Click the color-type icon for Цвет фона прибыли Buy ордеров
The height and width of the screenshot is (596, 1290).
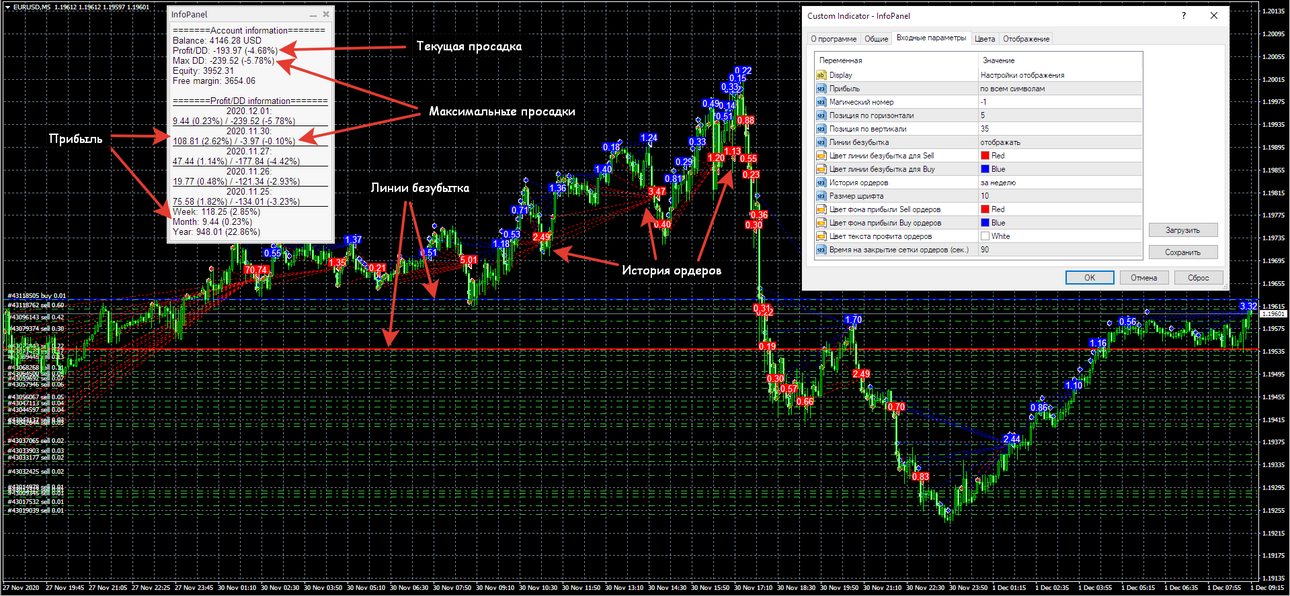[x=821, y=222]
